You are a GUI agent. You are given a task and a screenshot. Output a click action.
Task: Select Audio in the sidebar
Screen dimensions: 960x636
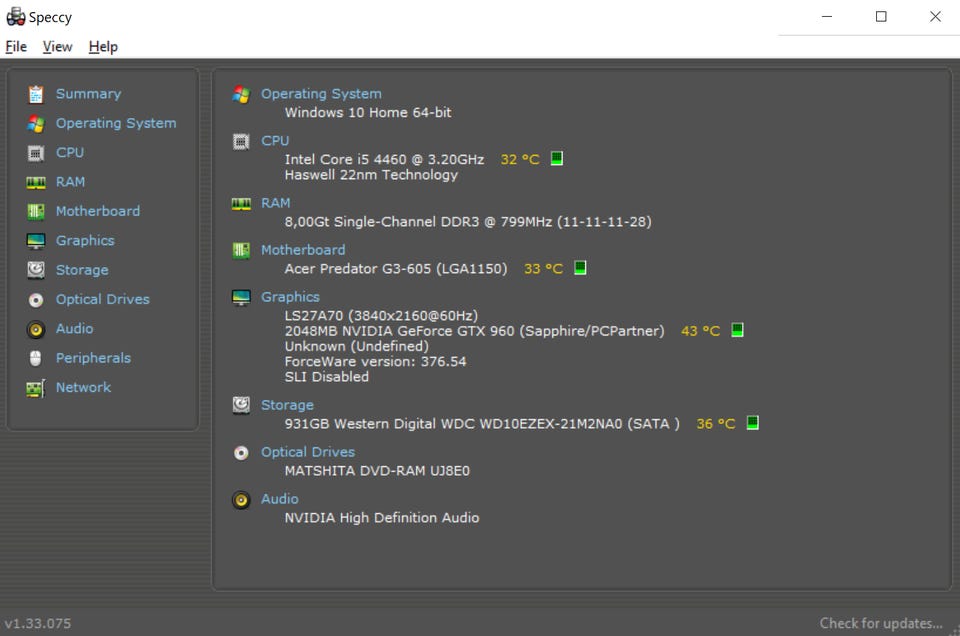pos(75,329)
